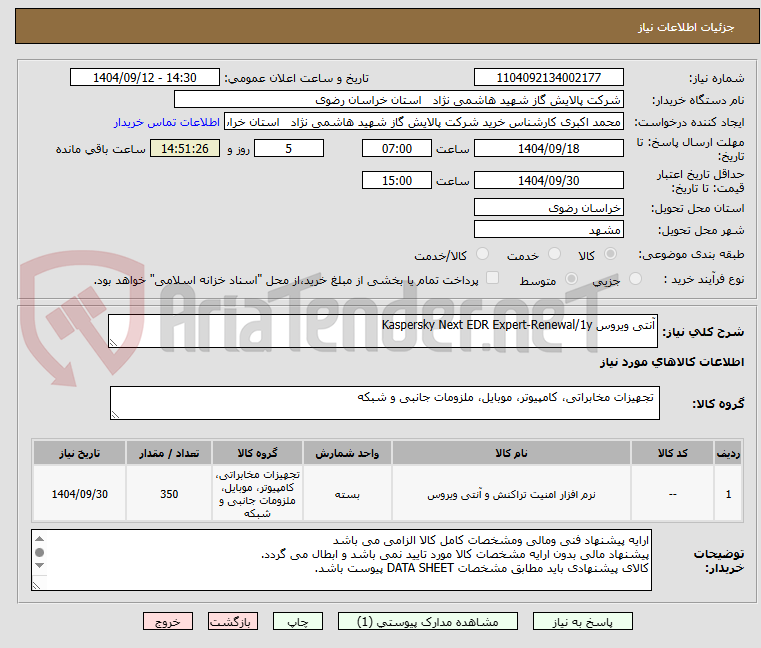Click resize handle of buyer notes area
The width and height of the screenshot is (761, 648).
36,585
